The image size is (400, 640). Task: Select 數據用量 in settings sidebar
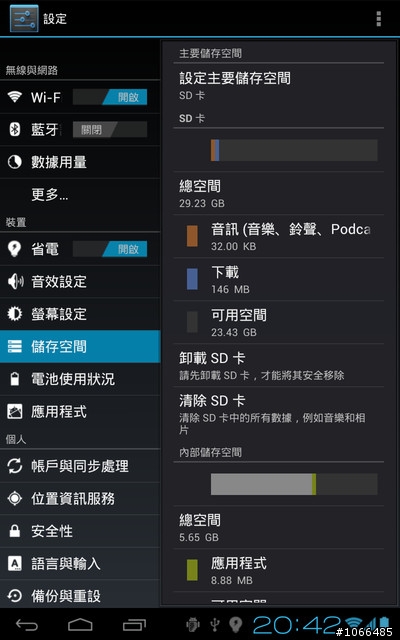80,162
